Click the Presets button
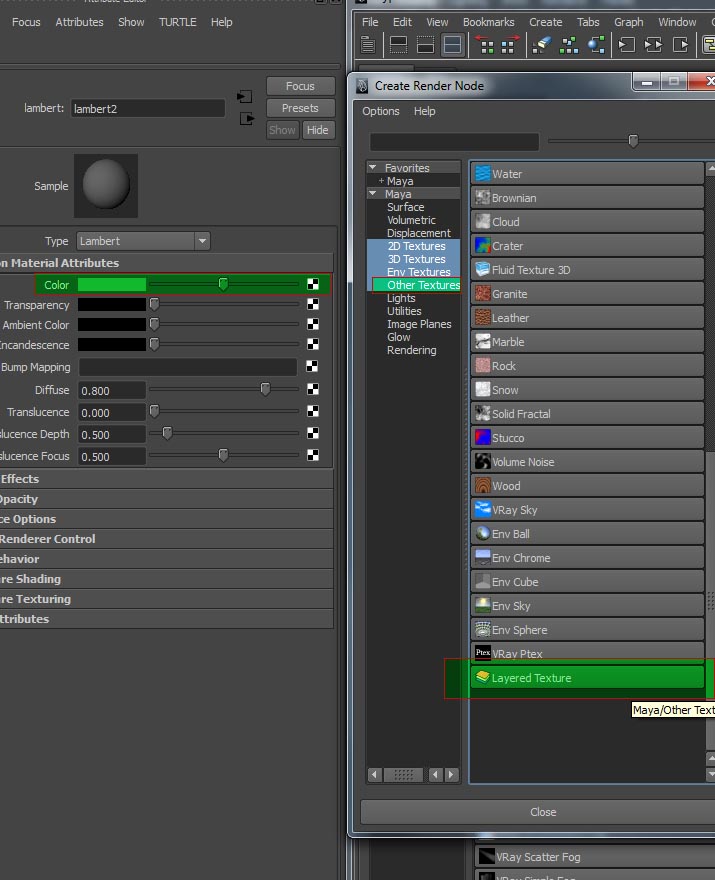The height and width of the screenshot is (880, 715). tap(300, 108)
